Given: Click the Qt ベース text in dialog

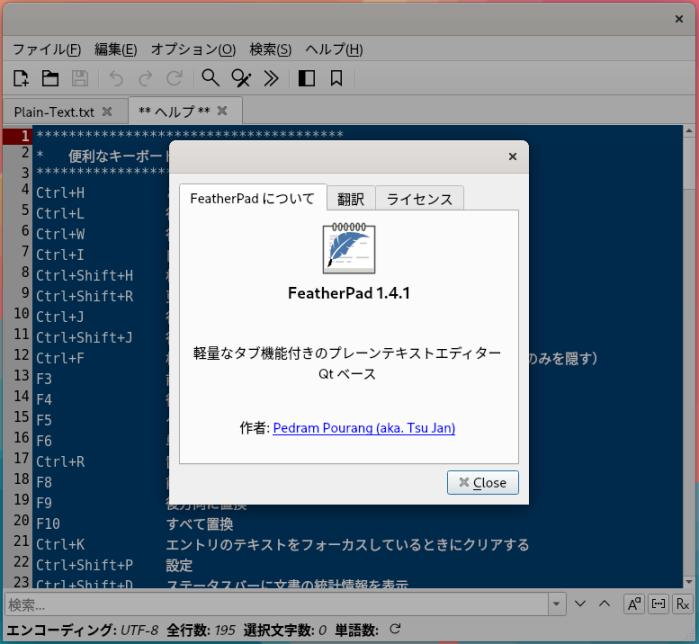Looking at the screenshot, I should coord(347,373).
